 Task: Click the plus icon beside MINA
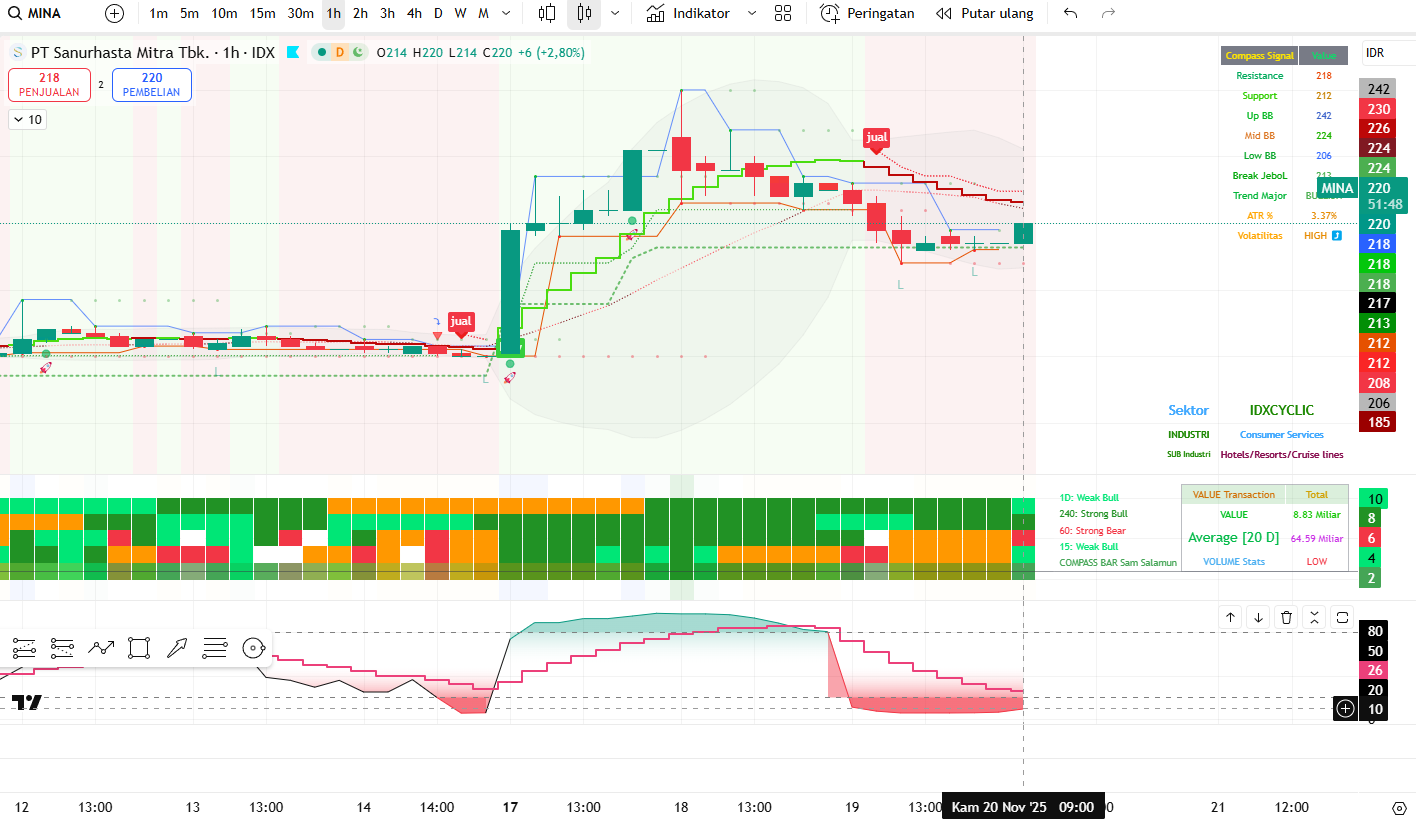click(115, 13)
